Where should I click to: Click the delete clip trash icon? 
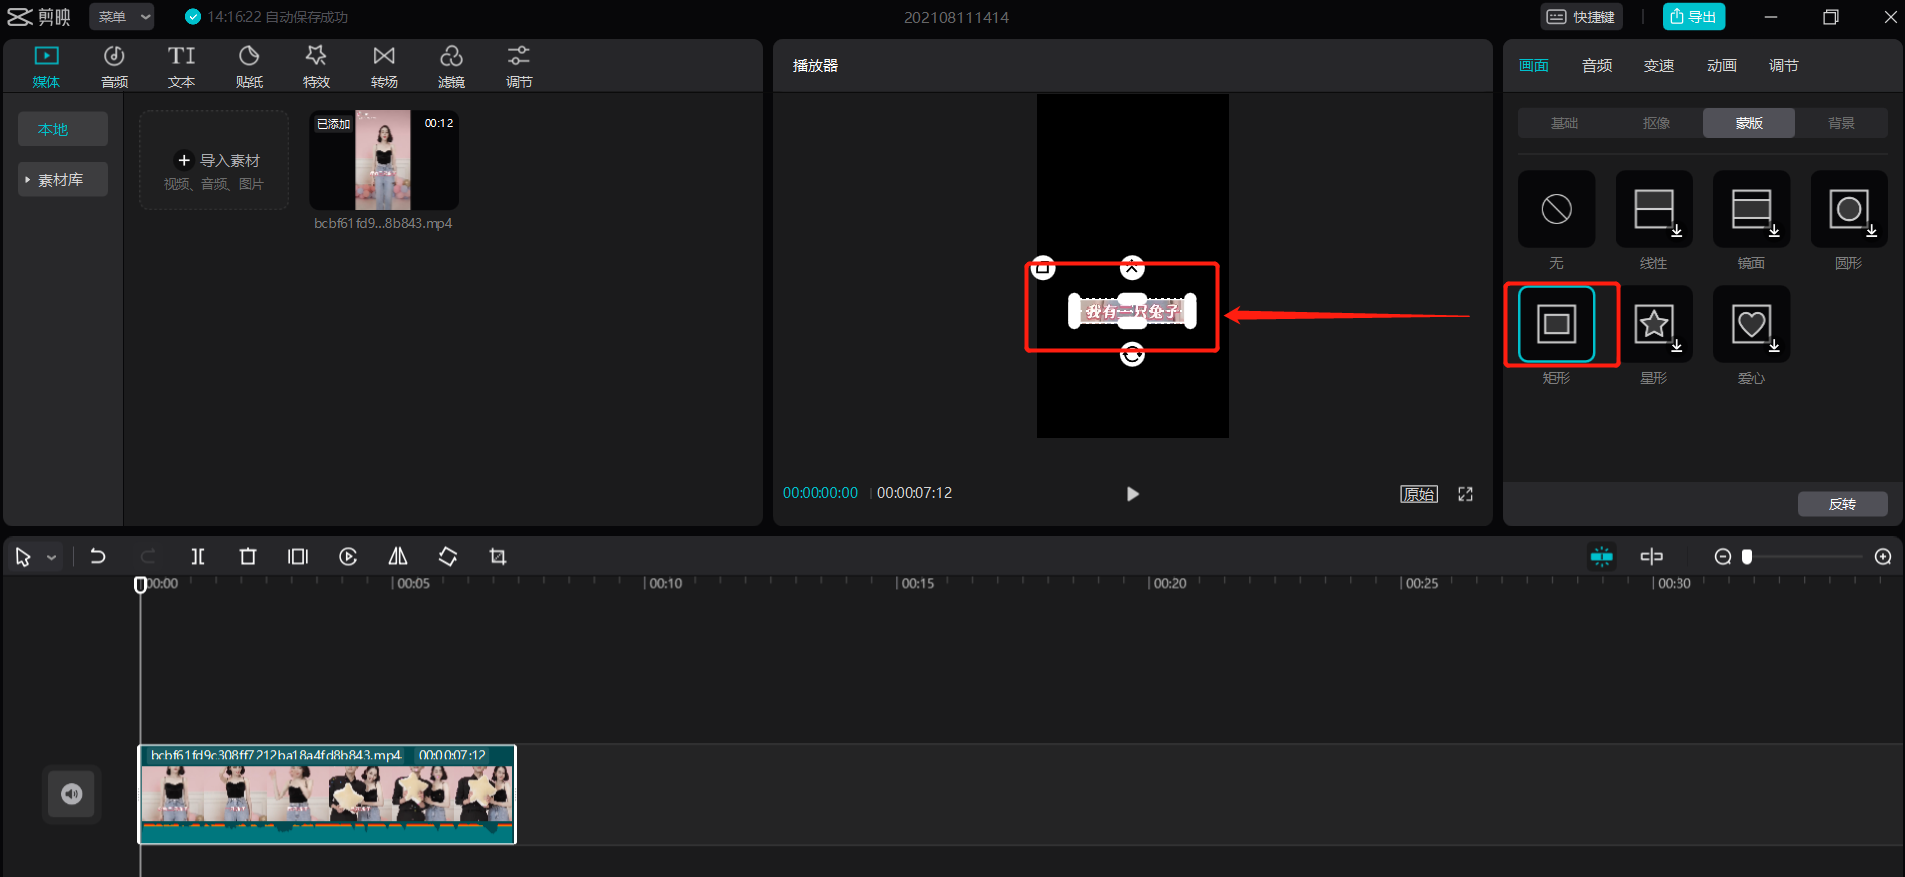[x=248, y=557]
